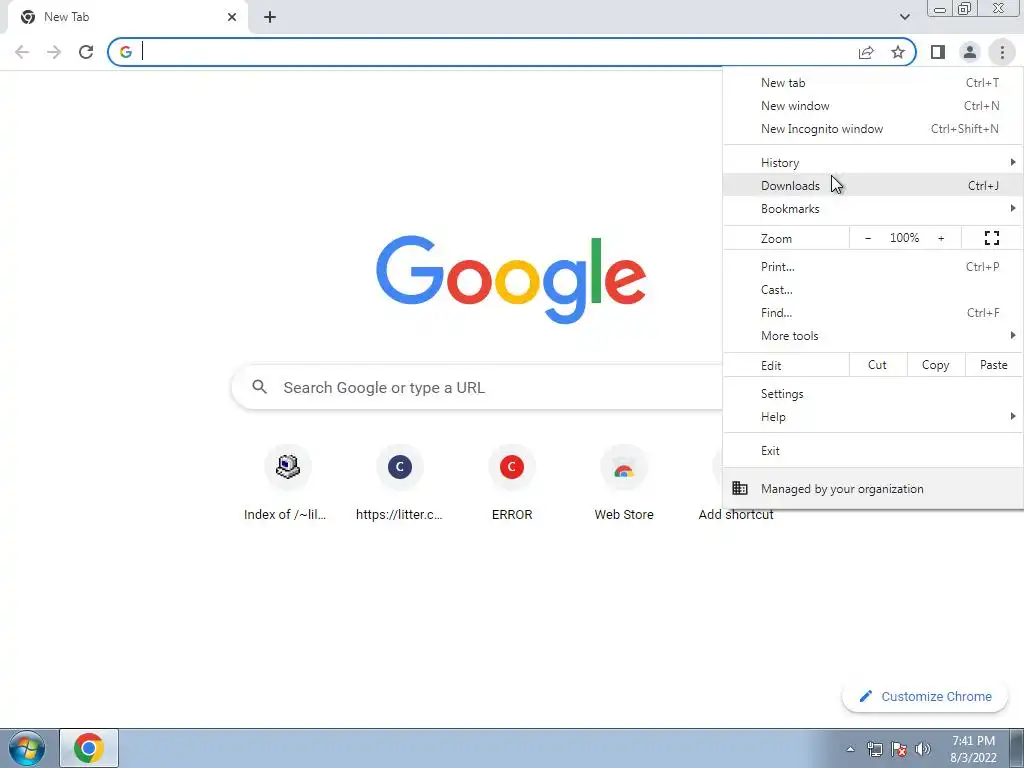Increase zoom with plus button
This screenshot has width=1024, height=768.
941,238
